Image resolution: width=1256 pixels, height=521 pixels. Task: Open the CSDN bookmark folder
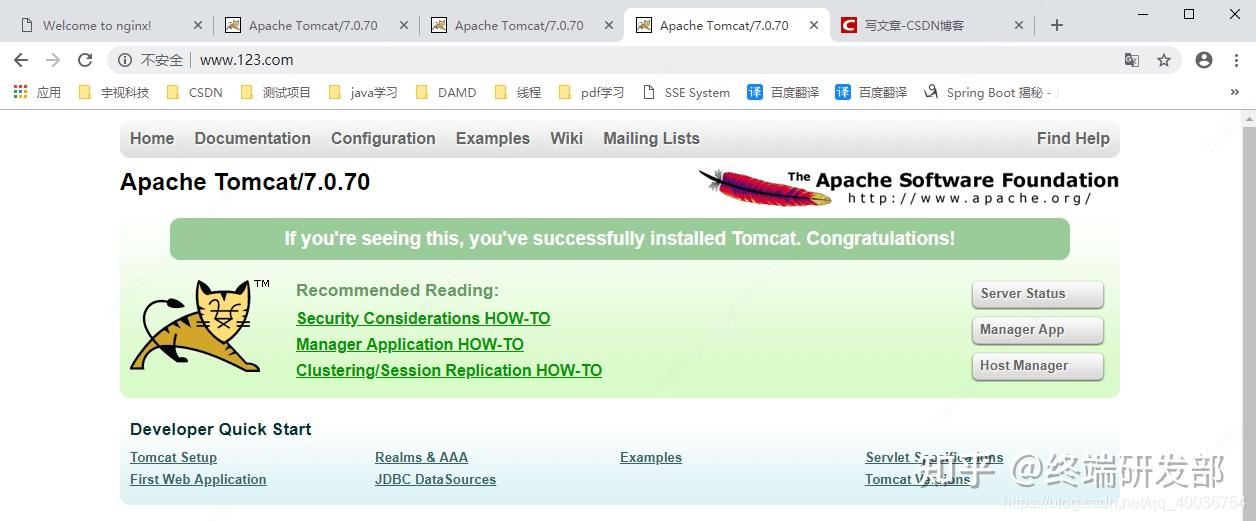194,92
